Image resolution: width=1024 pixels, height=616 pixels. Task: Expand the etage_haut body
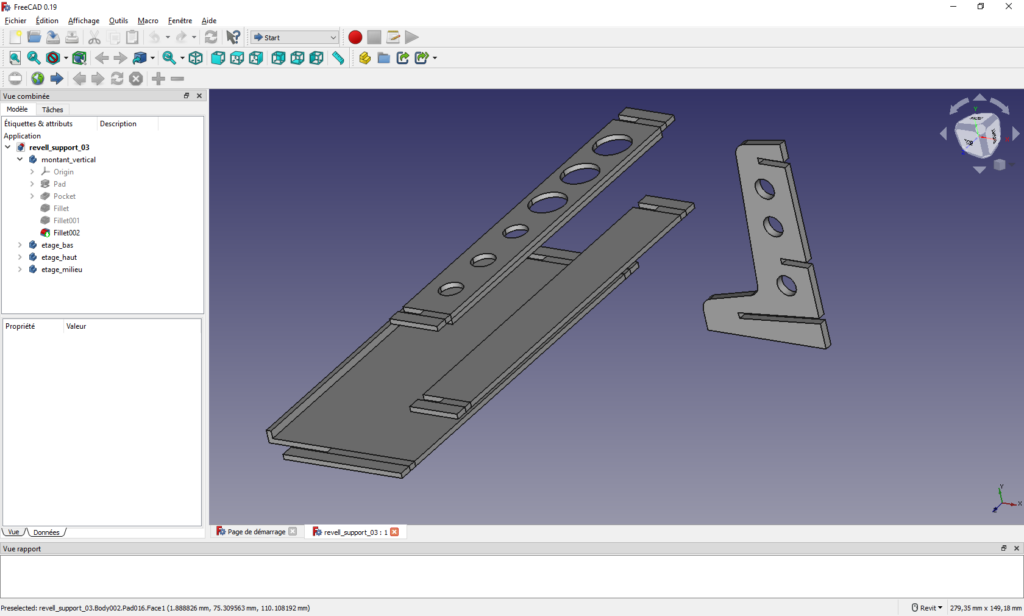point(20,257)
